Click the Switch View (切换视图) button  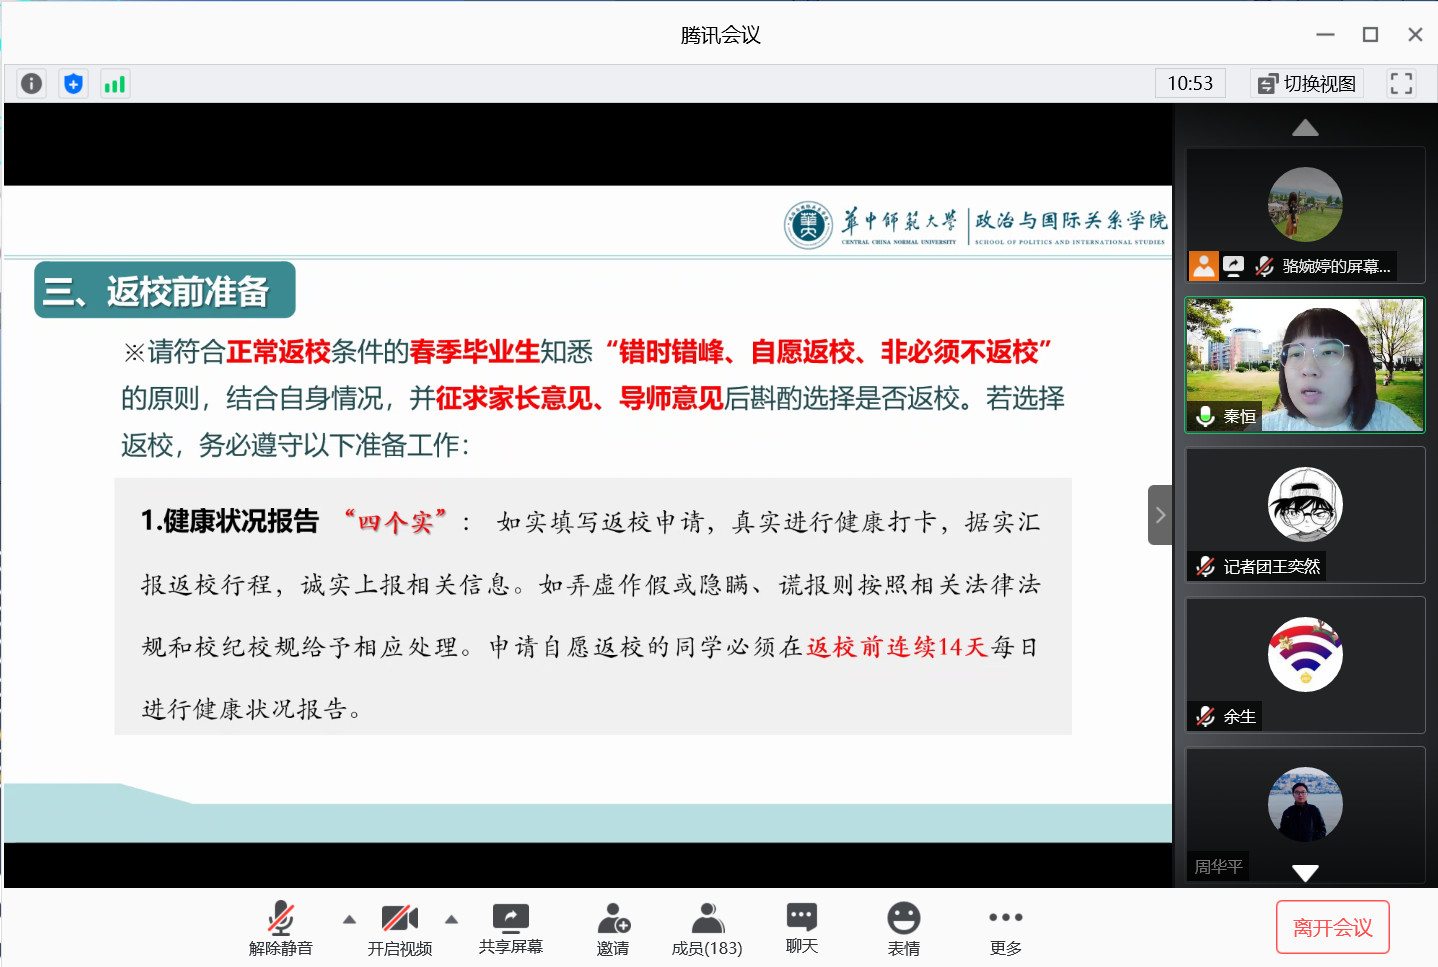click(1307, 84)
